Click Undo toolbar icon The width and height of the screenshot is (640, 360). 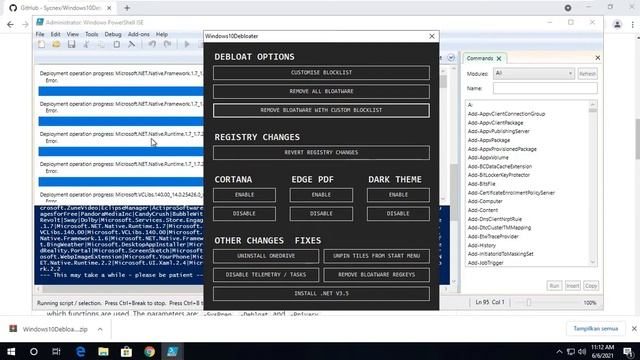pyautogui.click(x=152, y=44)
